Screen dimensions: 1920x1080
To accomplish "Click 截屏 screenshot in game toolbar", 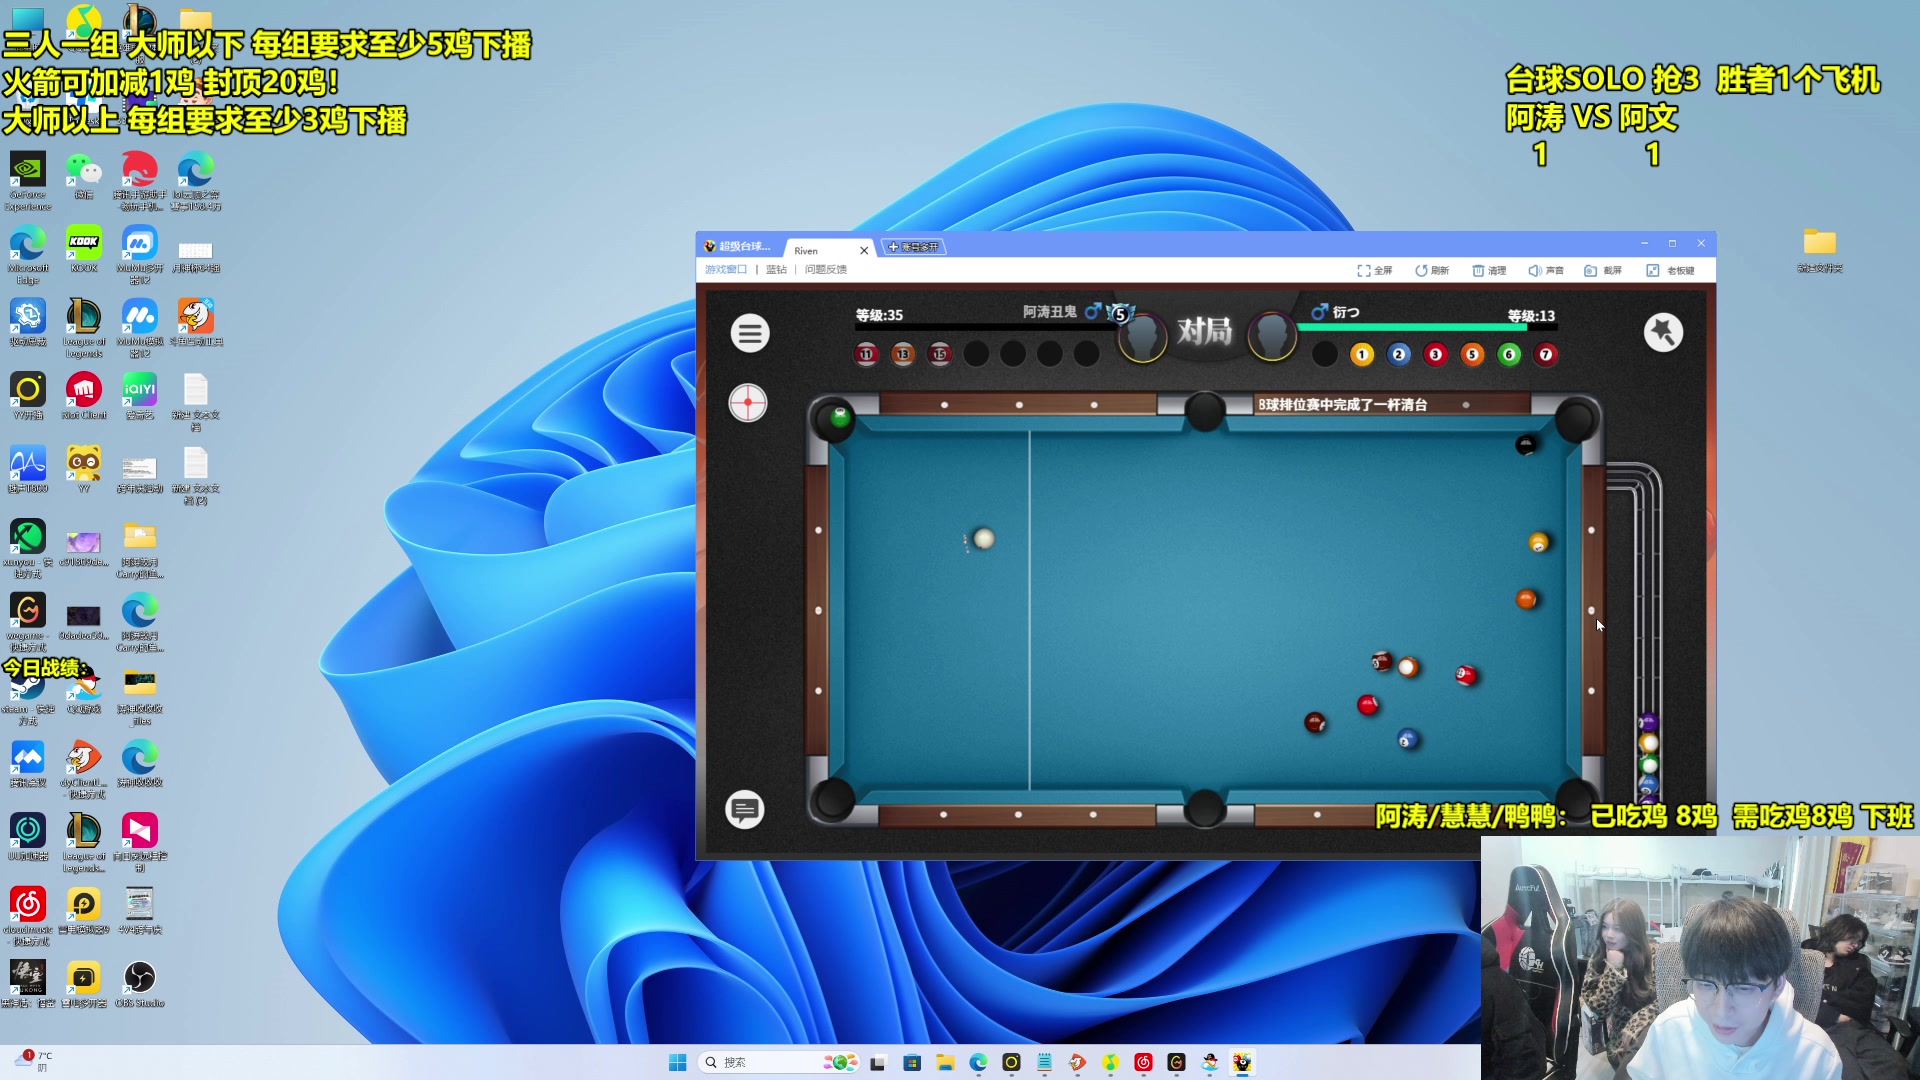I will tap(1603, 270).
